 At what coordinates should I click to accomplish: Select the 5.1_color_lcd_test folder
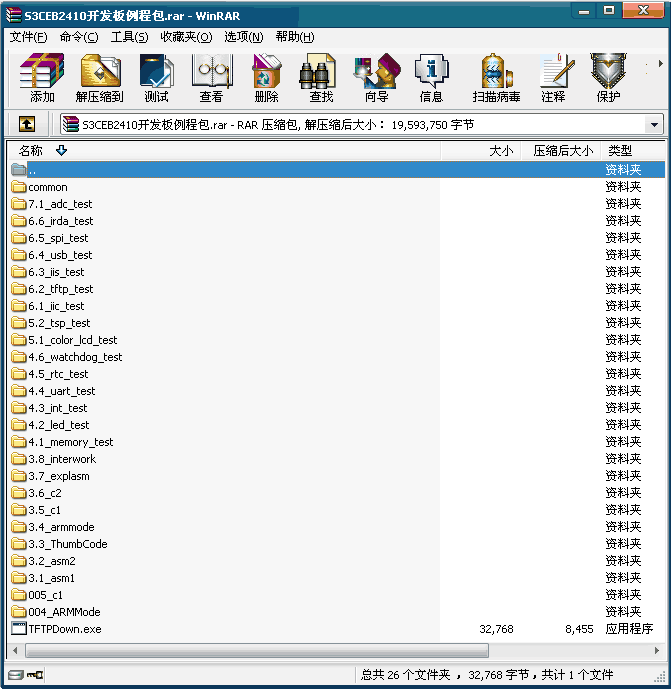(64, 340)
